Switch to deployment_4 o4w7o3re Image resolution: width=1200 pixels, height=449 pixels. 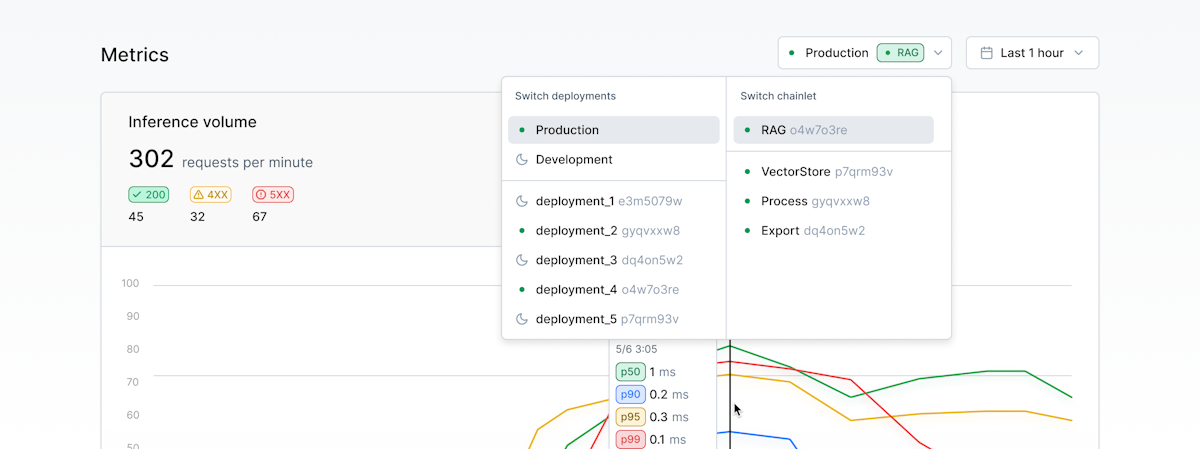[x=613, y=290]
